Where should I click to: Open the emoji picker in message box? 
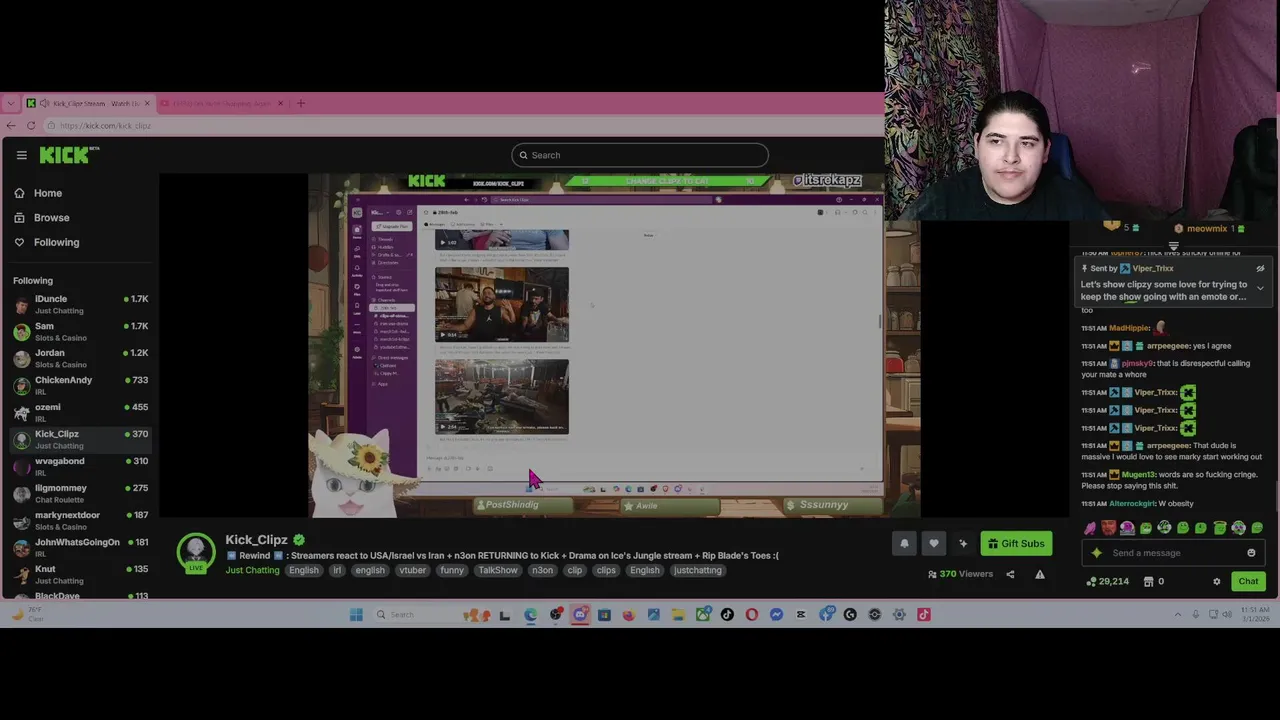click(x=1251, y=553)
